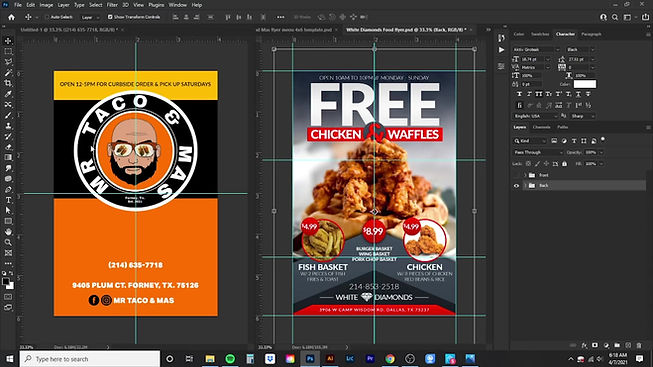Add a layer mask from Layers footer
Screen dimensions: 653x367
point(595,345)
